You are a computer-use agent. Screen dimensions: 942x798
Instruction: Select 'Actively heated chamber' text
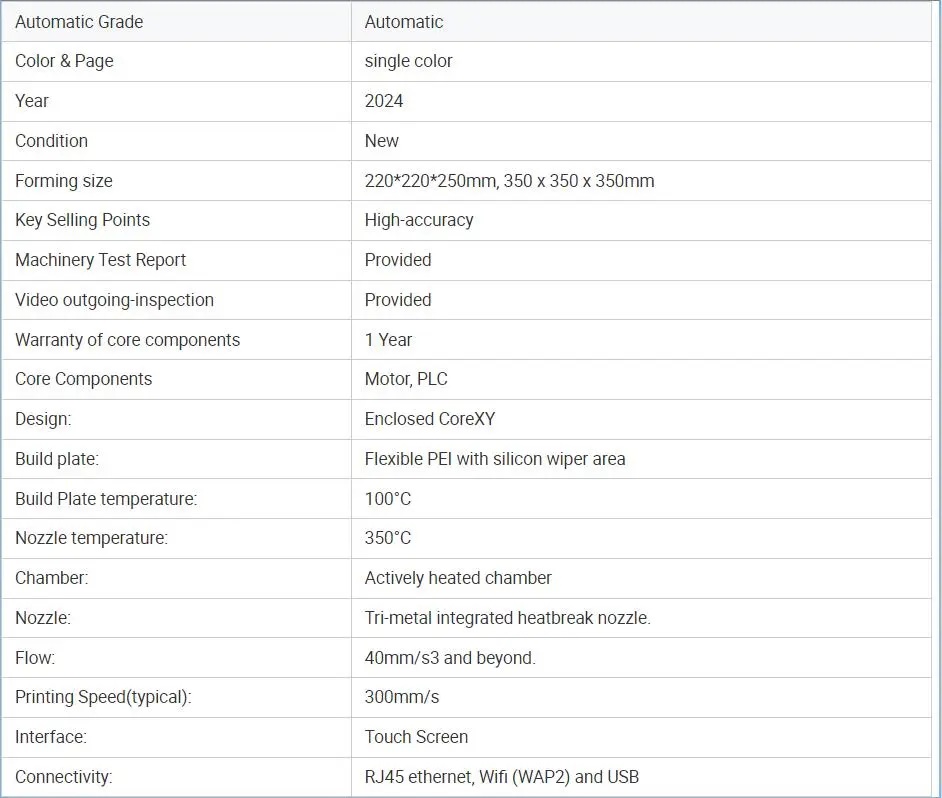(458, 578)
